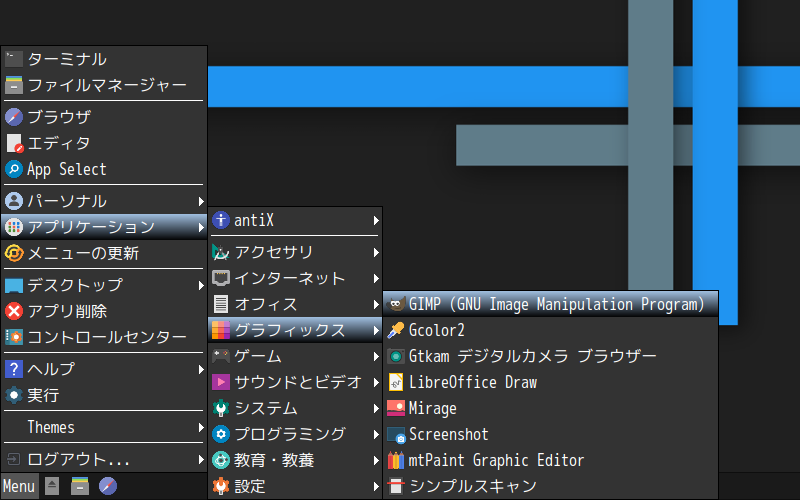Click the Menu button in the taskbar
Screen dimensions: 800x500
pyautogui.click(x=19, y=486)
